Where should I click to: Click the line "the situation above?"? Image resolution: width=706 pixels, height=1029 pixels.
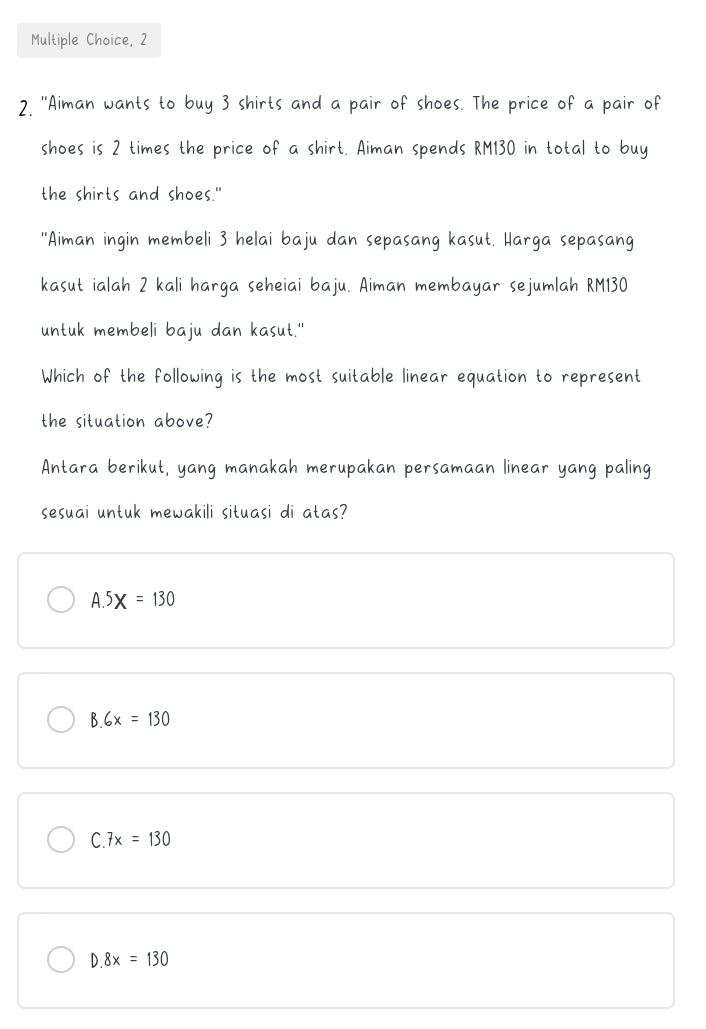pyautogui.click(x=127, y=421)
